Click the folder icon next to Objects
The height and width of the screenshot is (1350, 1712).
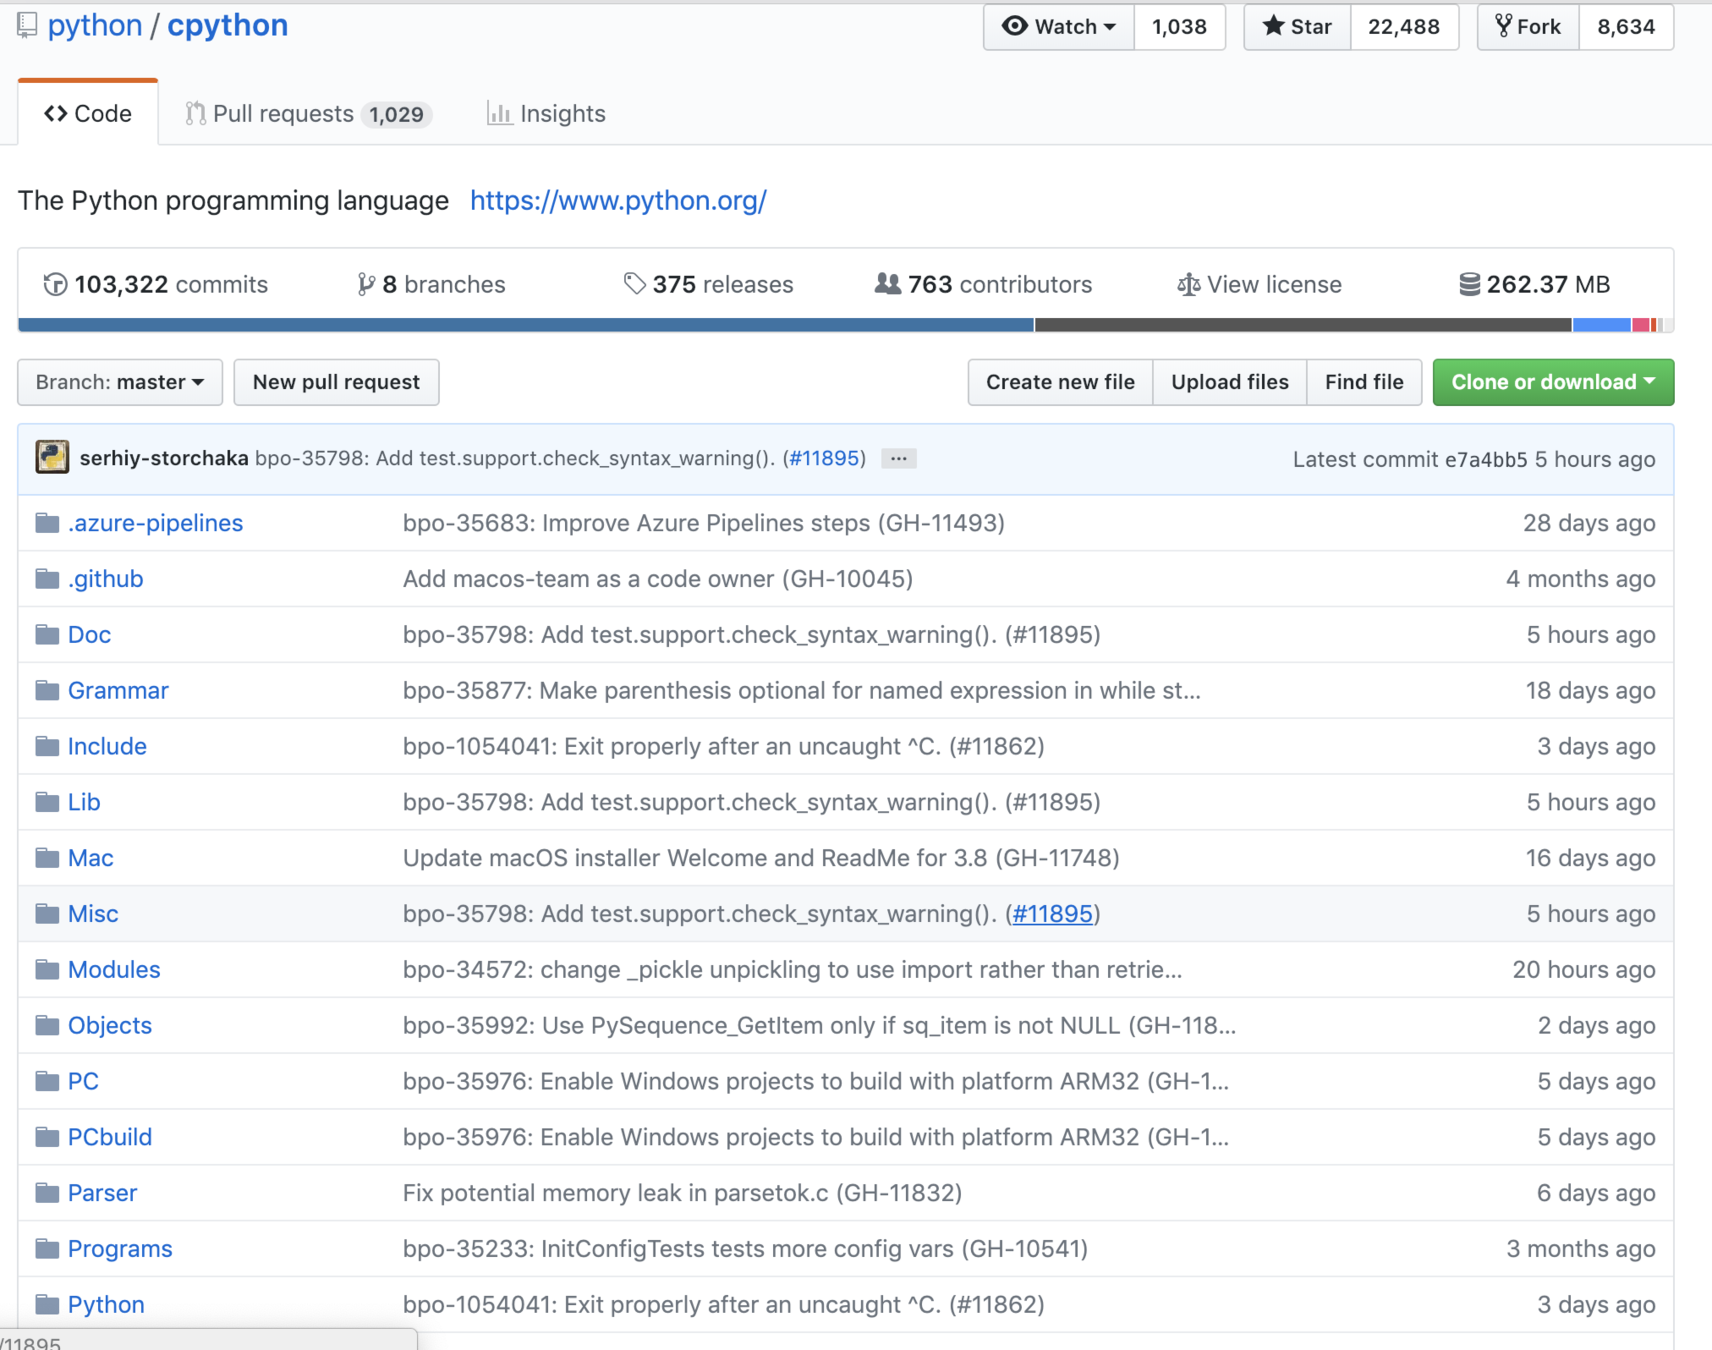click(x=47, y=1026)
